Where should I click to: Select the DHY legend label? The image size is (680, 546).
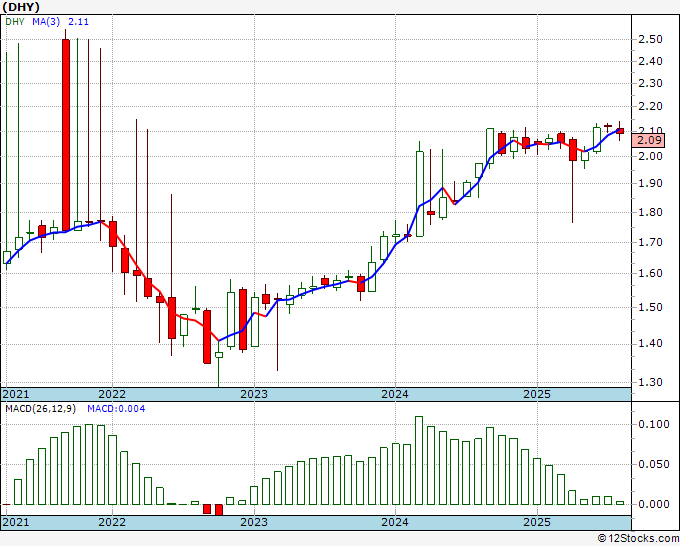point(15,22)
